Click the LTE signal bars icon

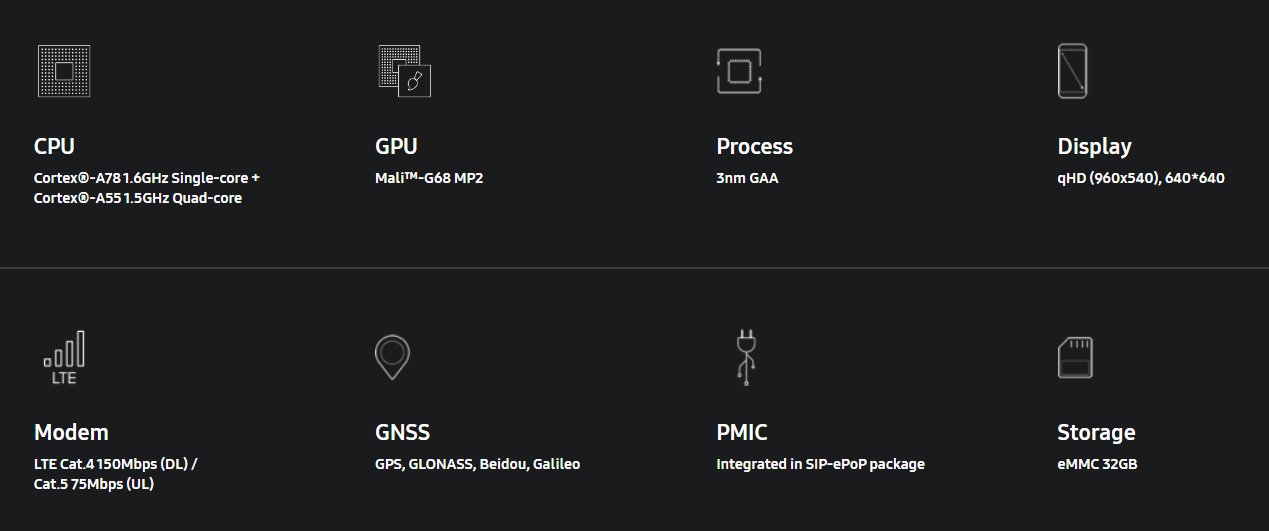point(64,358)
